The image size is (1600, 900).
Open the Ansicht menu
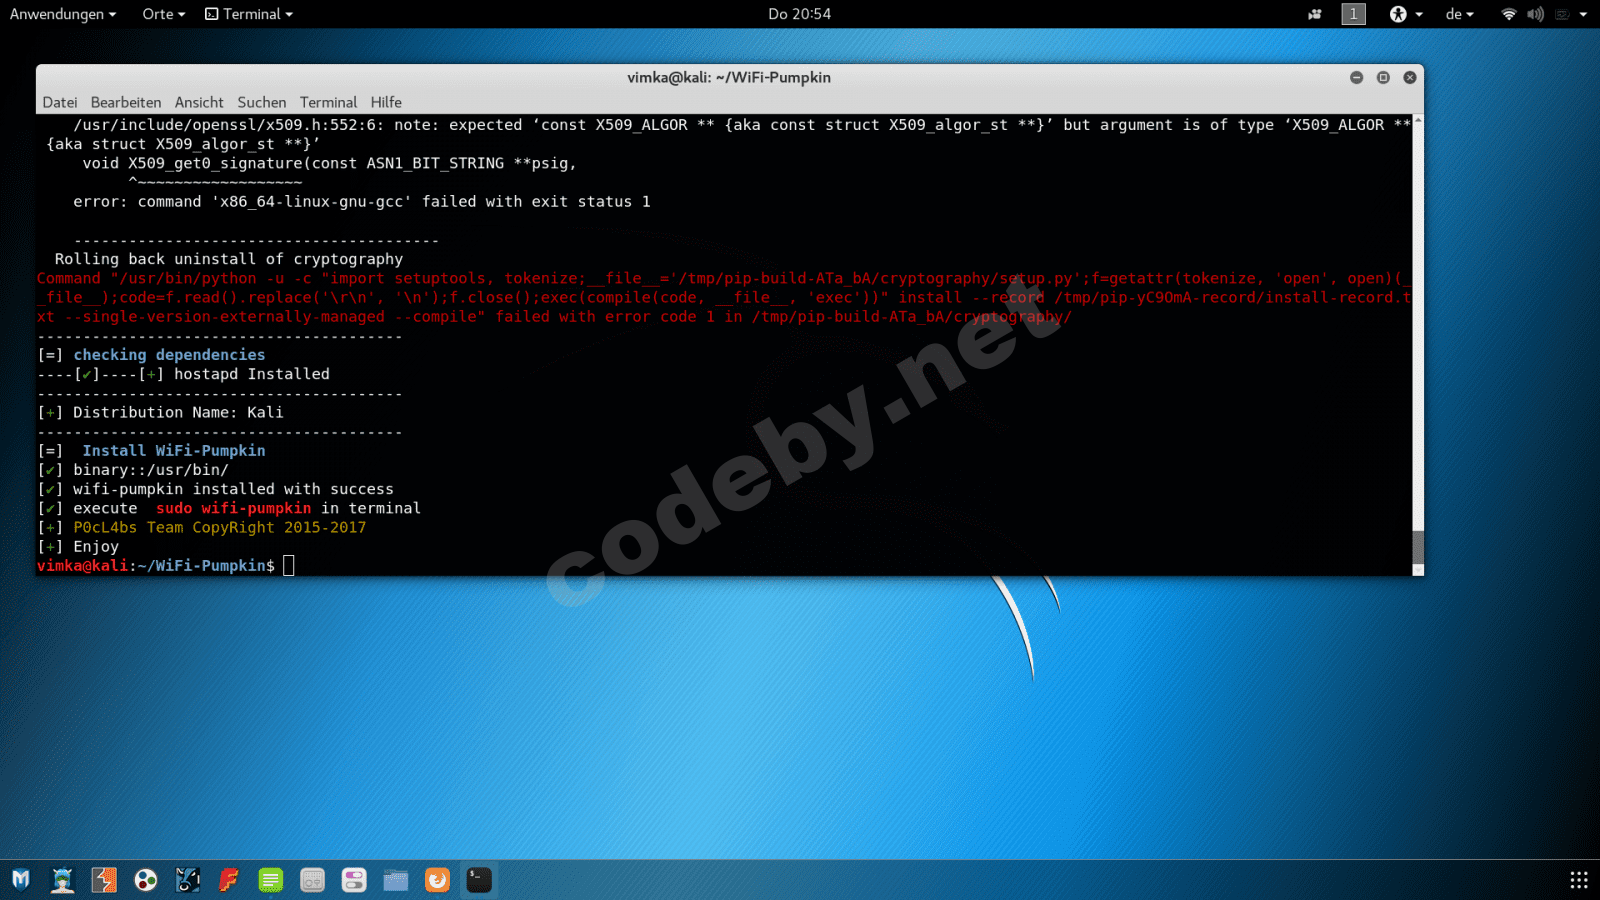pyautogui.click(x=199, y=102)
